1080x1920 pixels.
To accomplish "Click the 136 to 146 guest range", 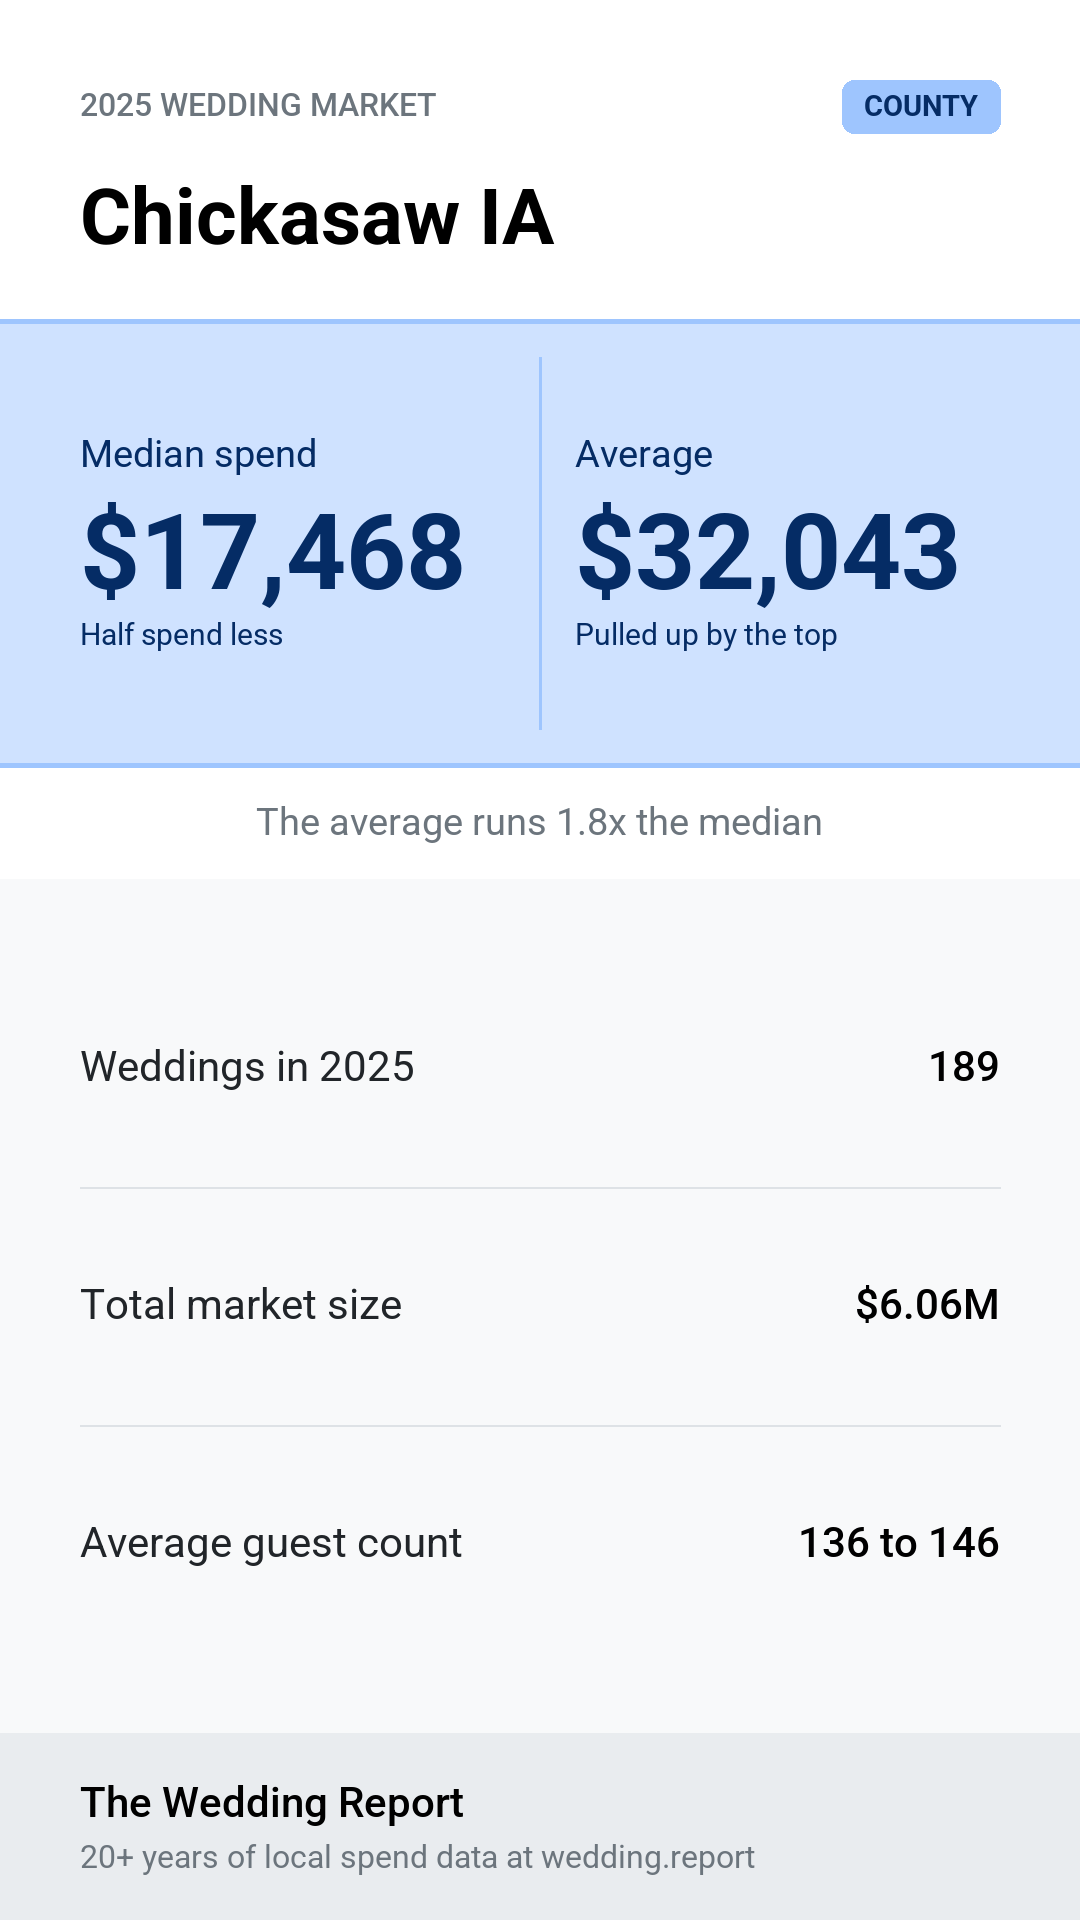I will [x=899, y=1543].
